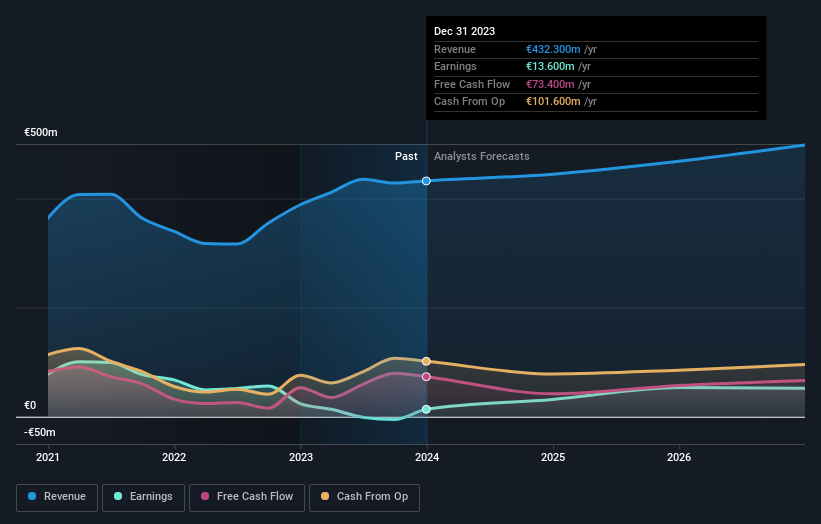The width and height of the screenshot is (821, 524).
Task: Click the Free Cash Flow label in tooltip
Action: [472, 84]
